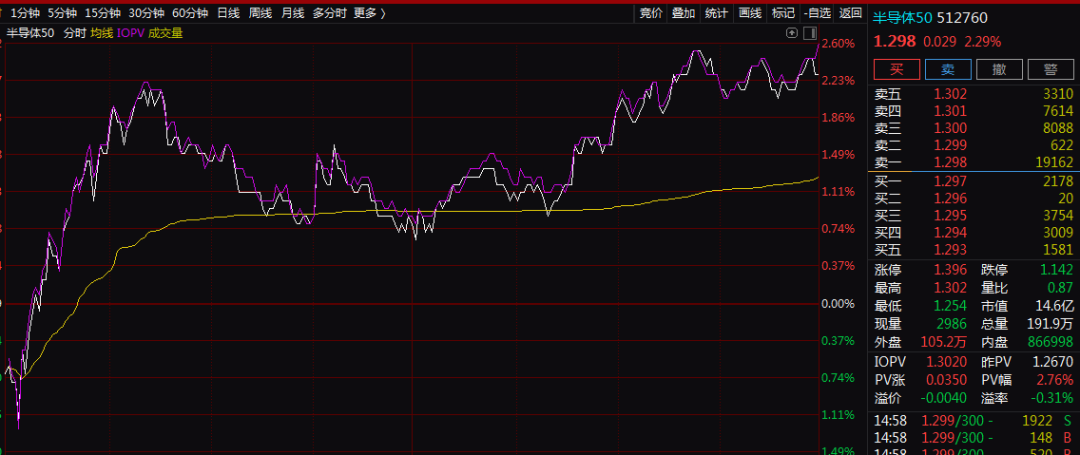Open 周线 weekly chart
1080x455 pixels.
260,12
